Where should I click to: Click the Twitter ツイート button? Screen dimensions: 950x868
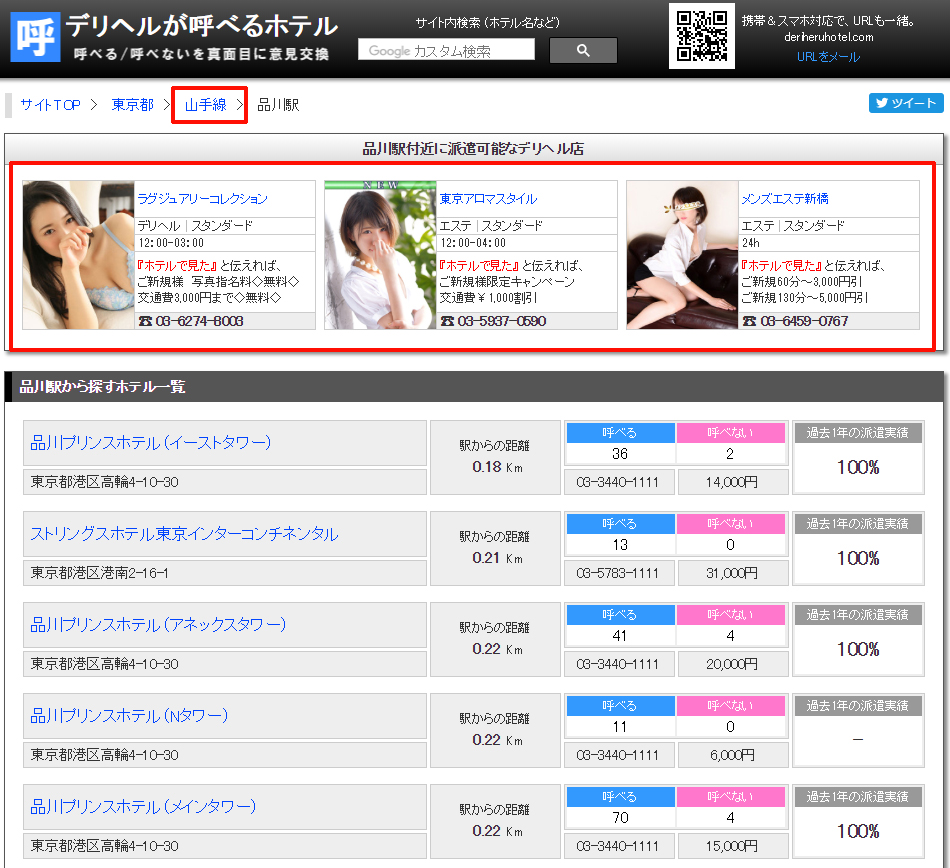point(906,103)
